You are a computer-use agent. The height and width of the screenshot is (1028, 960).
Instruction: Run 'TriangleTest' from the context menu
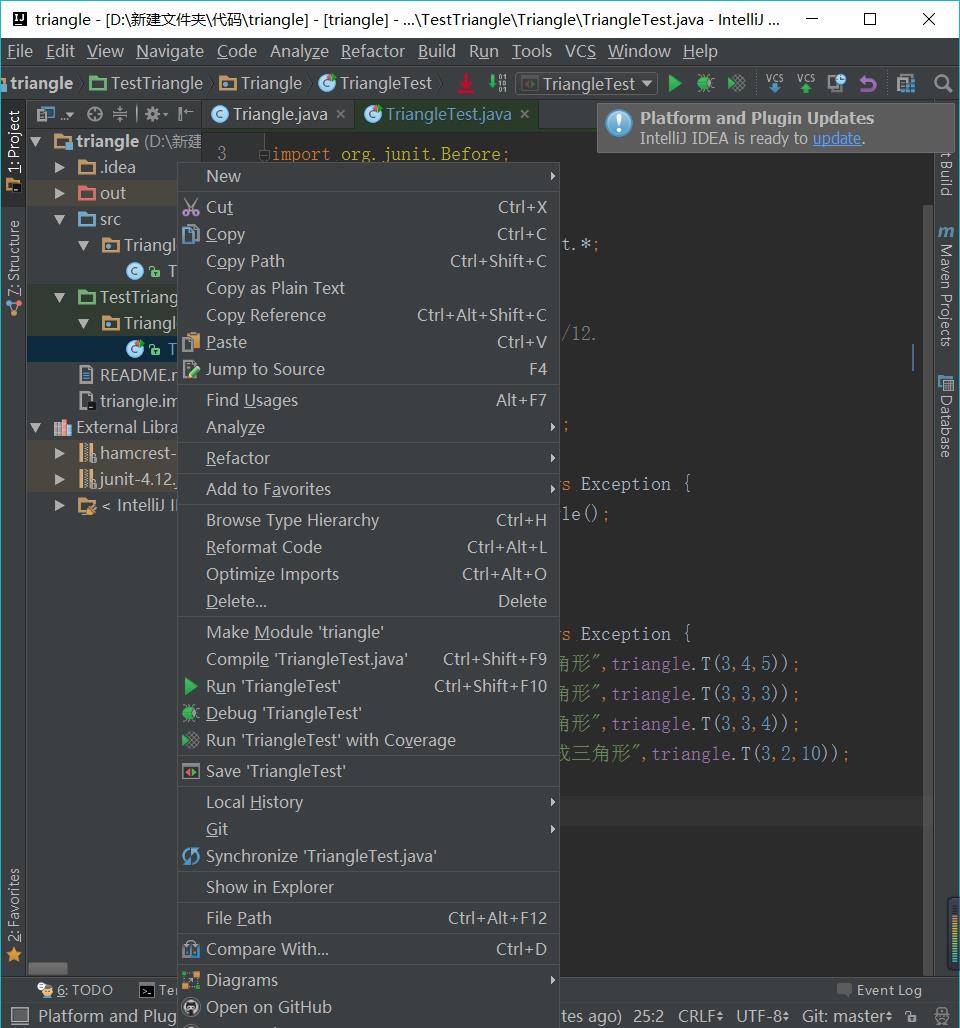(x=369, y=686)
